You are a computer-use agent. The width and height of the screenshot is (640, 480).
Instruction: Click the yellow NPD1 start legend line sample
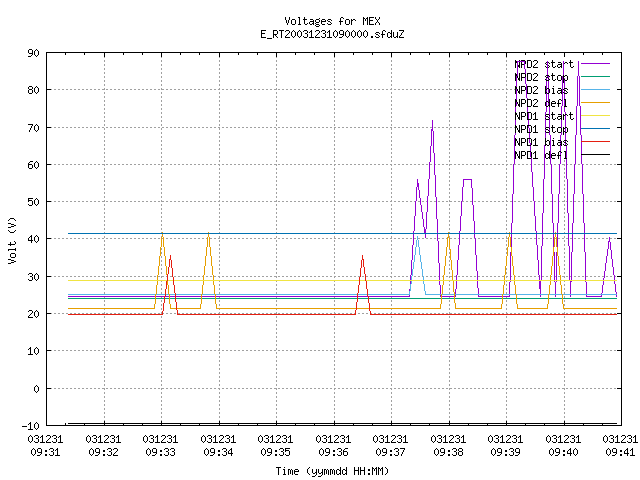(595, 116)
